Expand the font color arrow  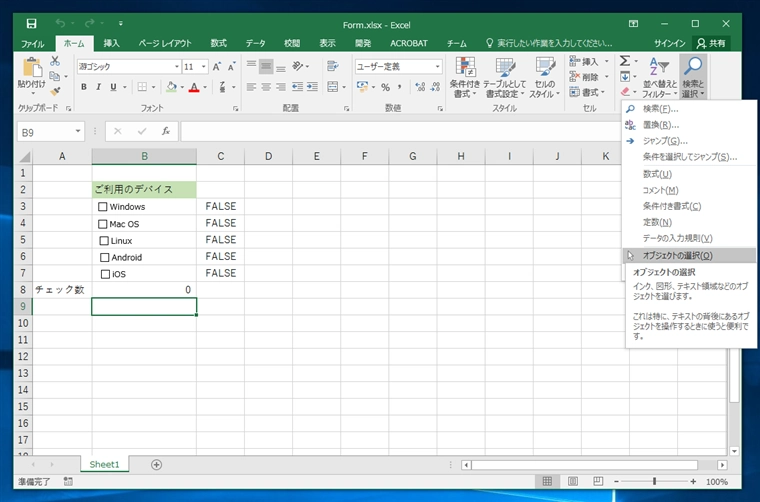pyautogui.click(x=205, y=87)
